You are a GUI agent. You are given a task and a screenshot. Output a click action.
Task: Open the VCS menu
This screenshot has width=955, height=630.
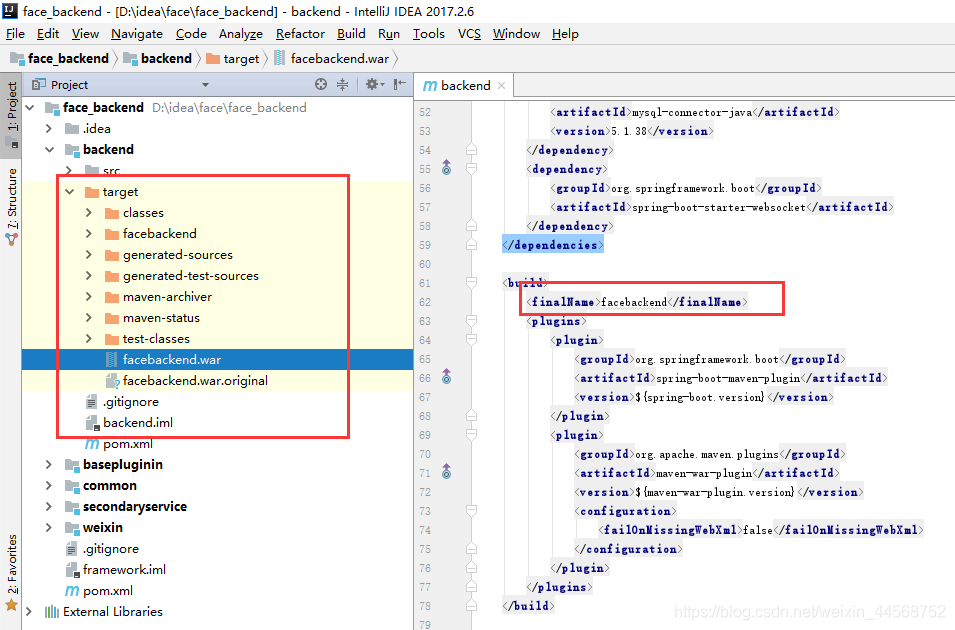pos(469,34)
